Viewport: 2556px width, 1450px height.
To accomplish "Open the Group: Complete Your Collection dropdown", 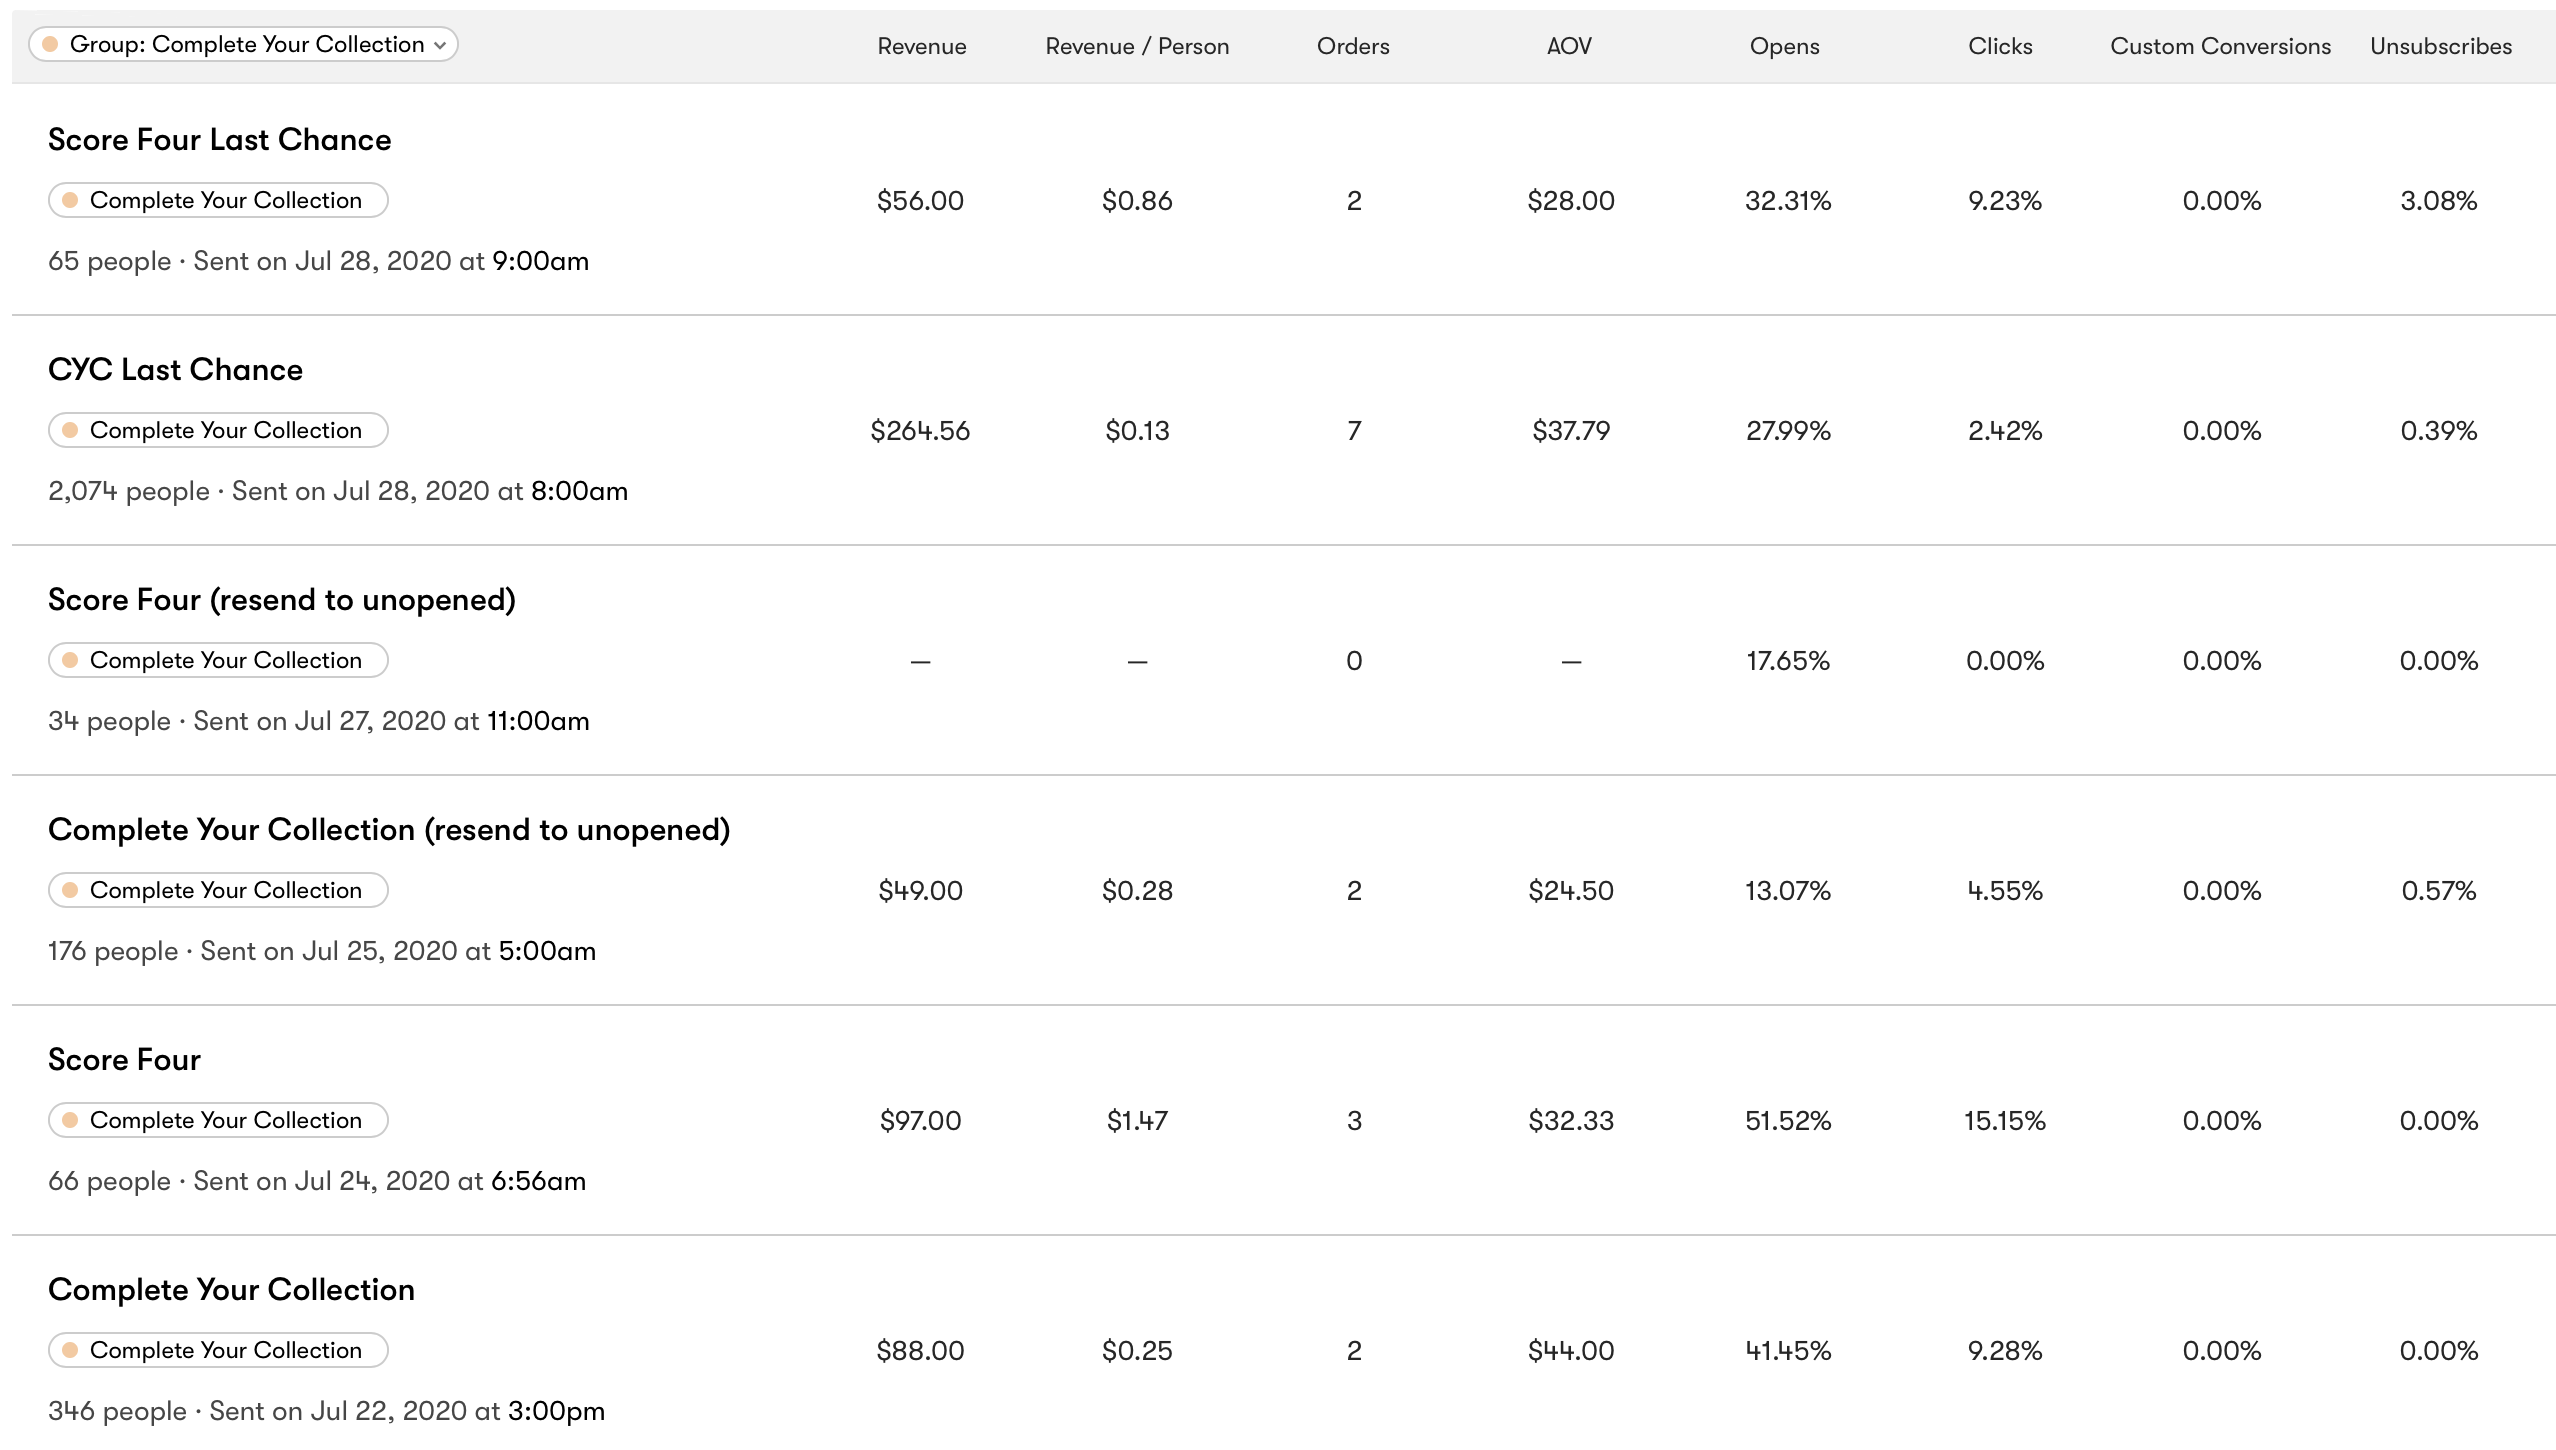I will (244, 45).
